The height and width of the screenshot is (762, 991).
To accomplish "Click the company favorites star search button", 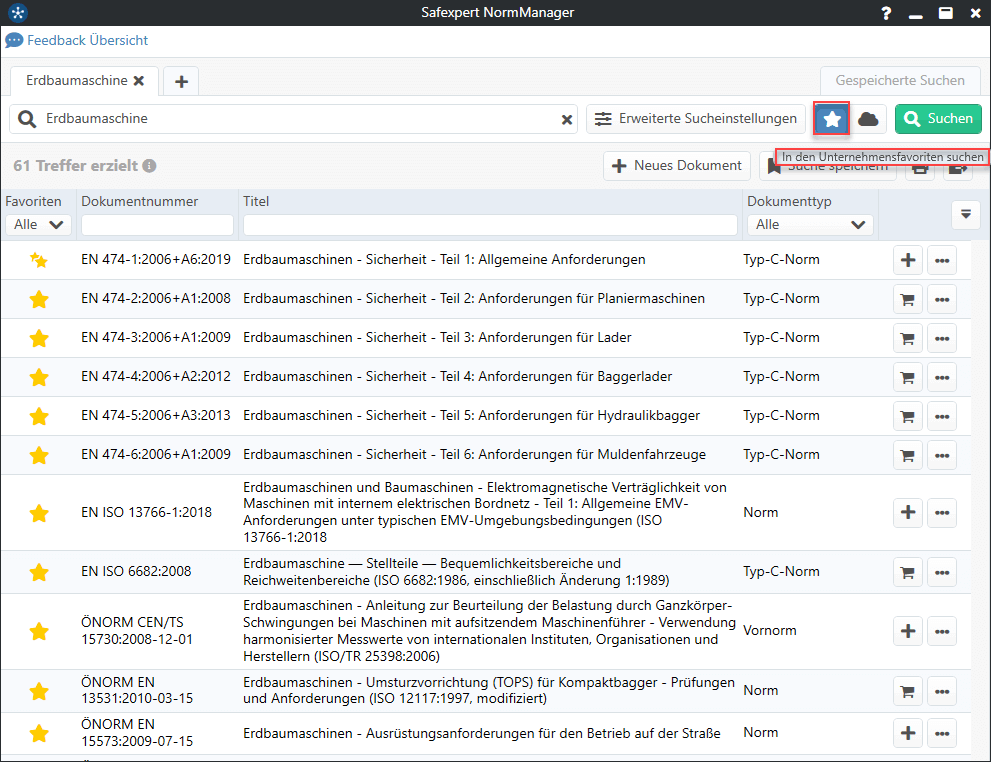I will pos(832,119).
